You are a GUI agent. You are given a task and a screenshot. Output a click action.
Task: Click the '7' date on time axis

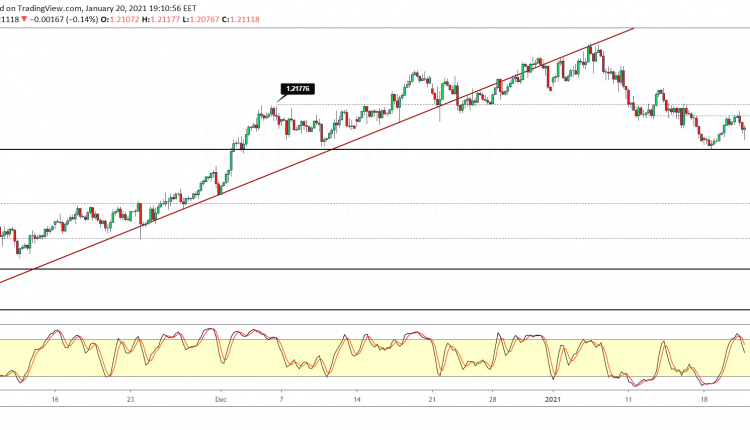coord(281,399)
